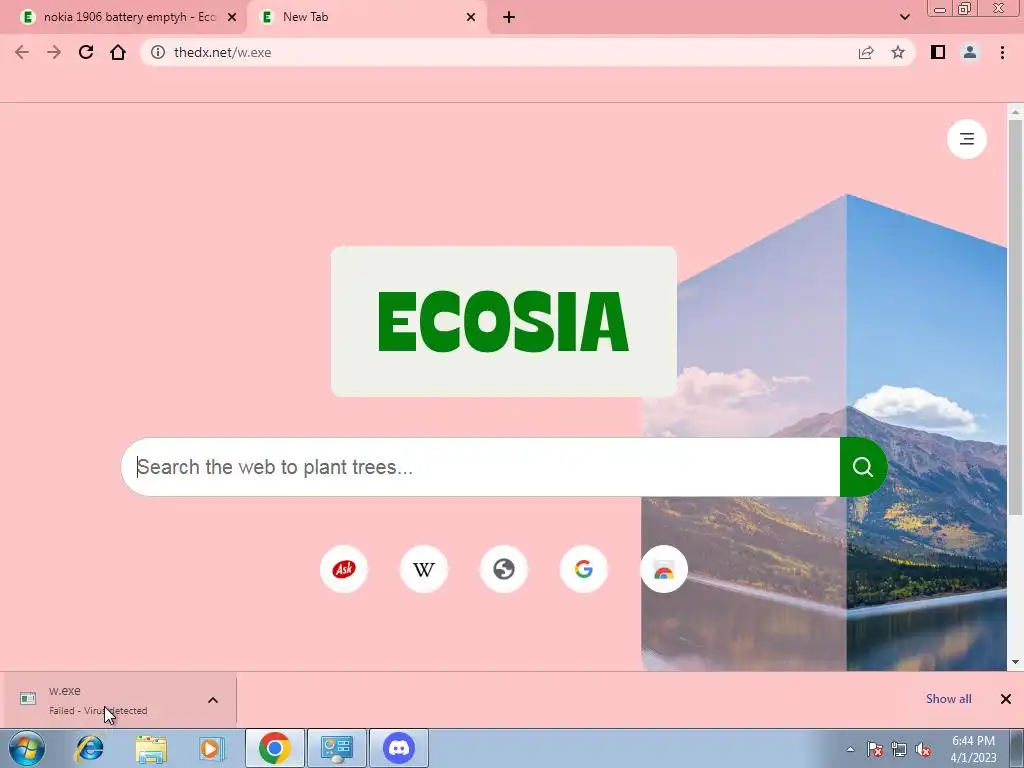Go forward with the forward arrow
Image resolution: width=1024 pixels, height=768 pixels.
[54, 52]
